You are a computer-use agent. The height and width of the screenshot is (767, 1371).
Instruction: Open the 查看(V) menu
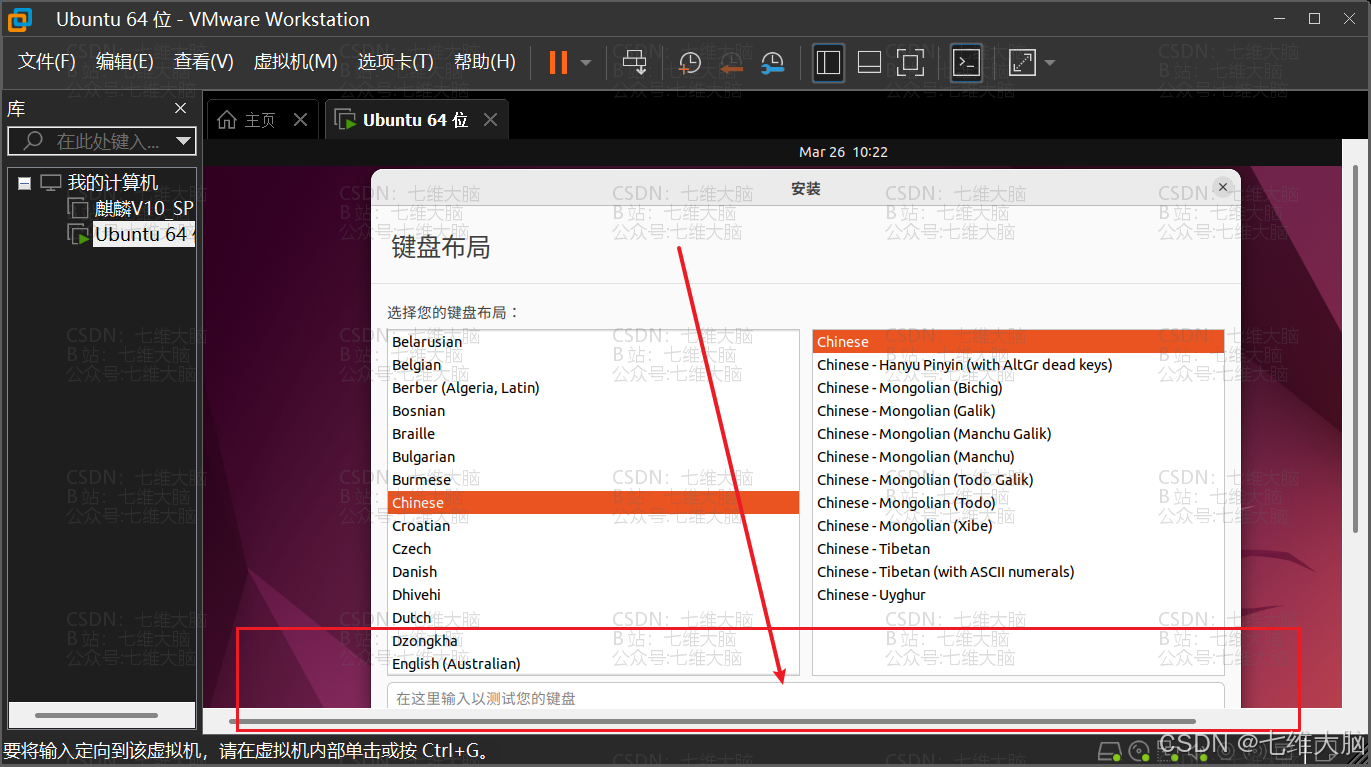[204, 62]
